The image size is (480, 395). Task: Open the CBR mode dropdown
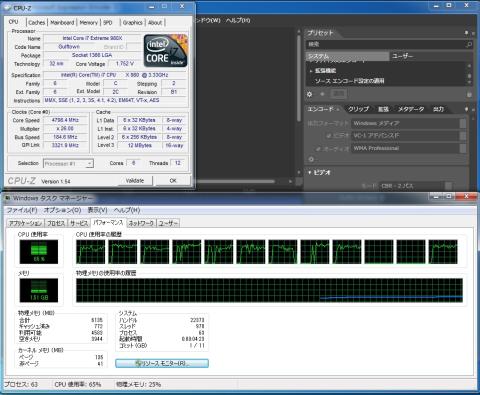[416, 186]
